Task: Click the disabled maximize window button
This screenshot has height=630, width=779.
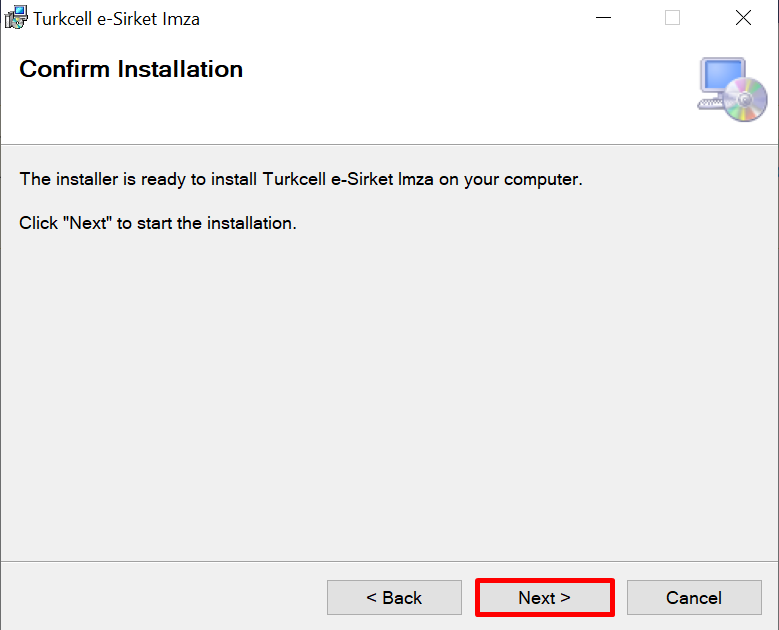Action: click(x=672, y=18)
